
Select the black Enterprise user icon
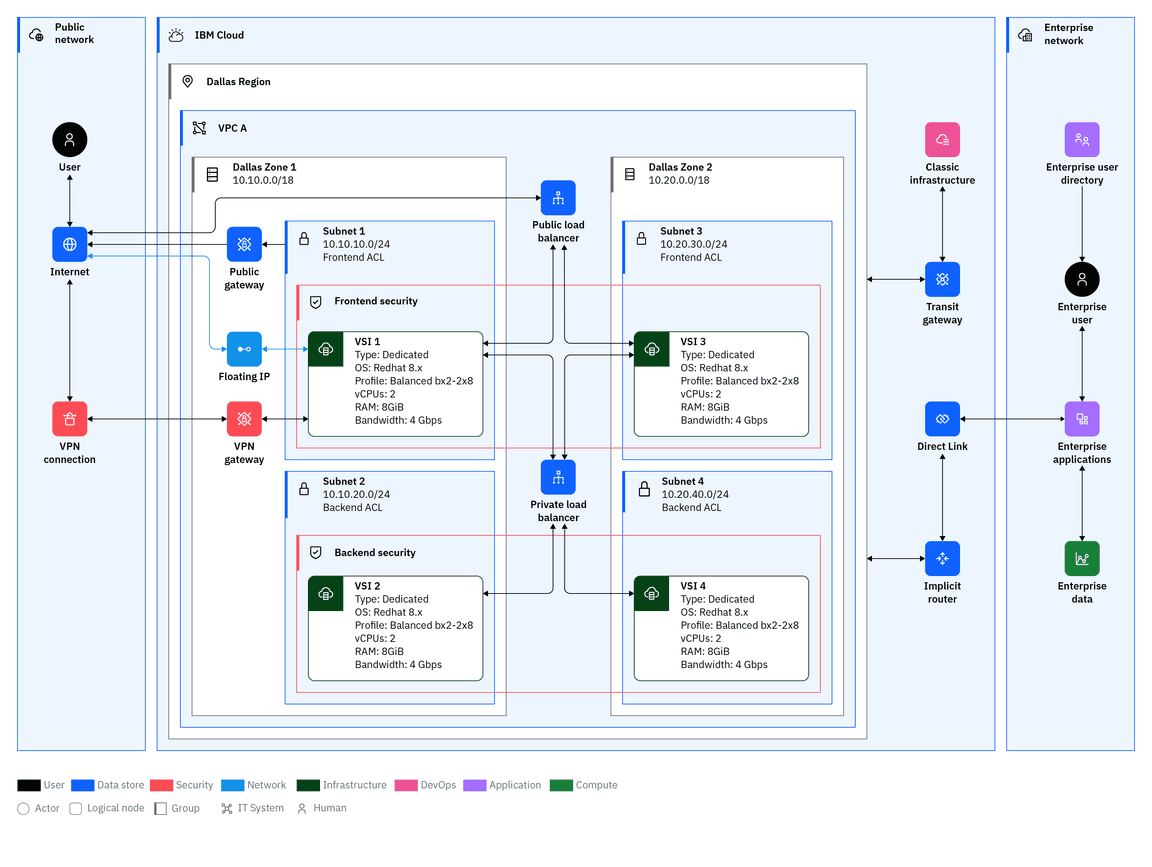pos(1082,279)
